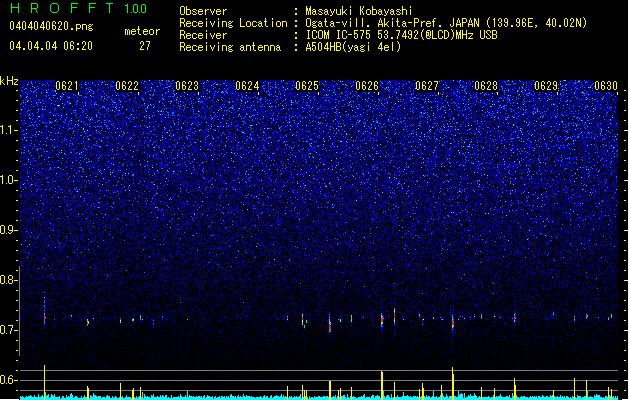Viewport: 629px width, 400px height.
Task: Click the 0622 time marker
Action: pos(127,86)
